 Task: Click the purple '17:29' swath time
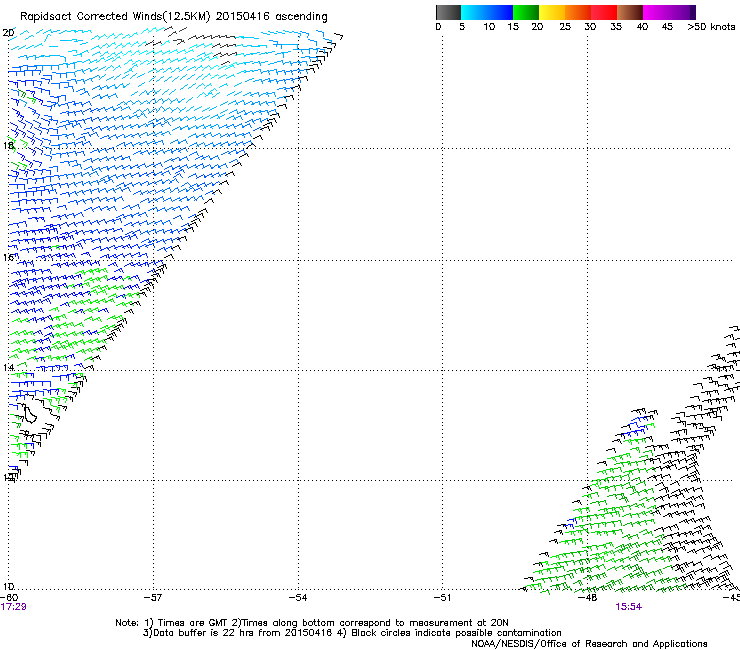14,607
